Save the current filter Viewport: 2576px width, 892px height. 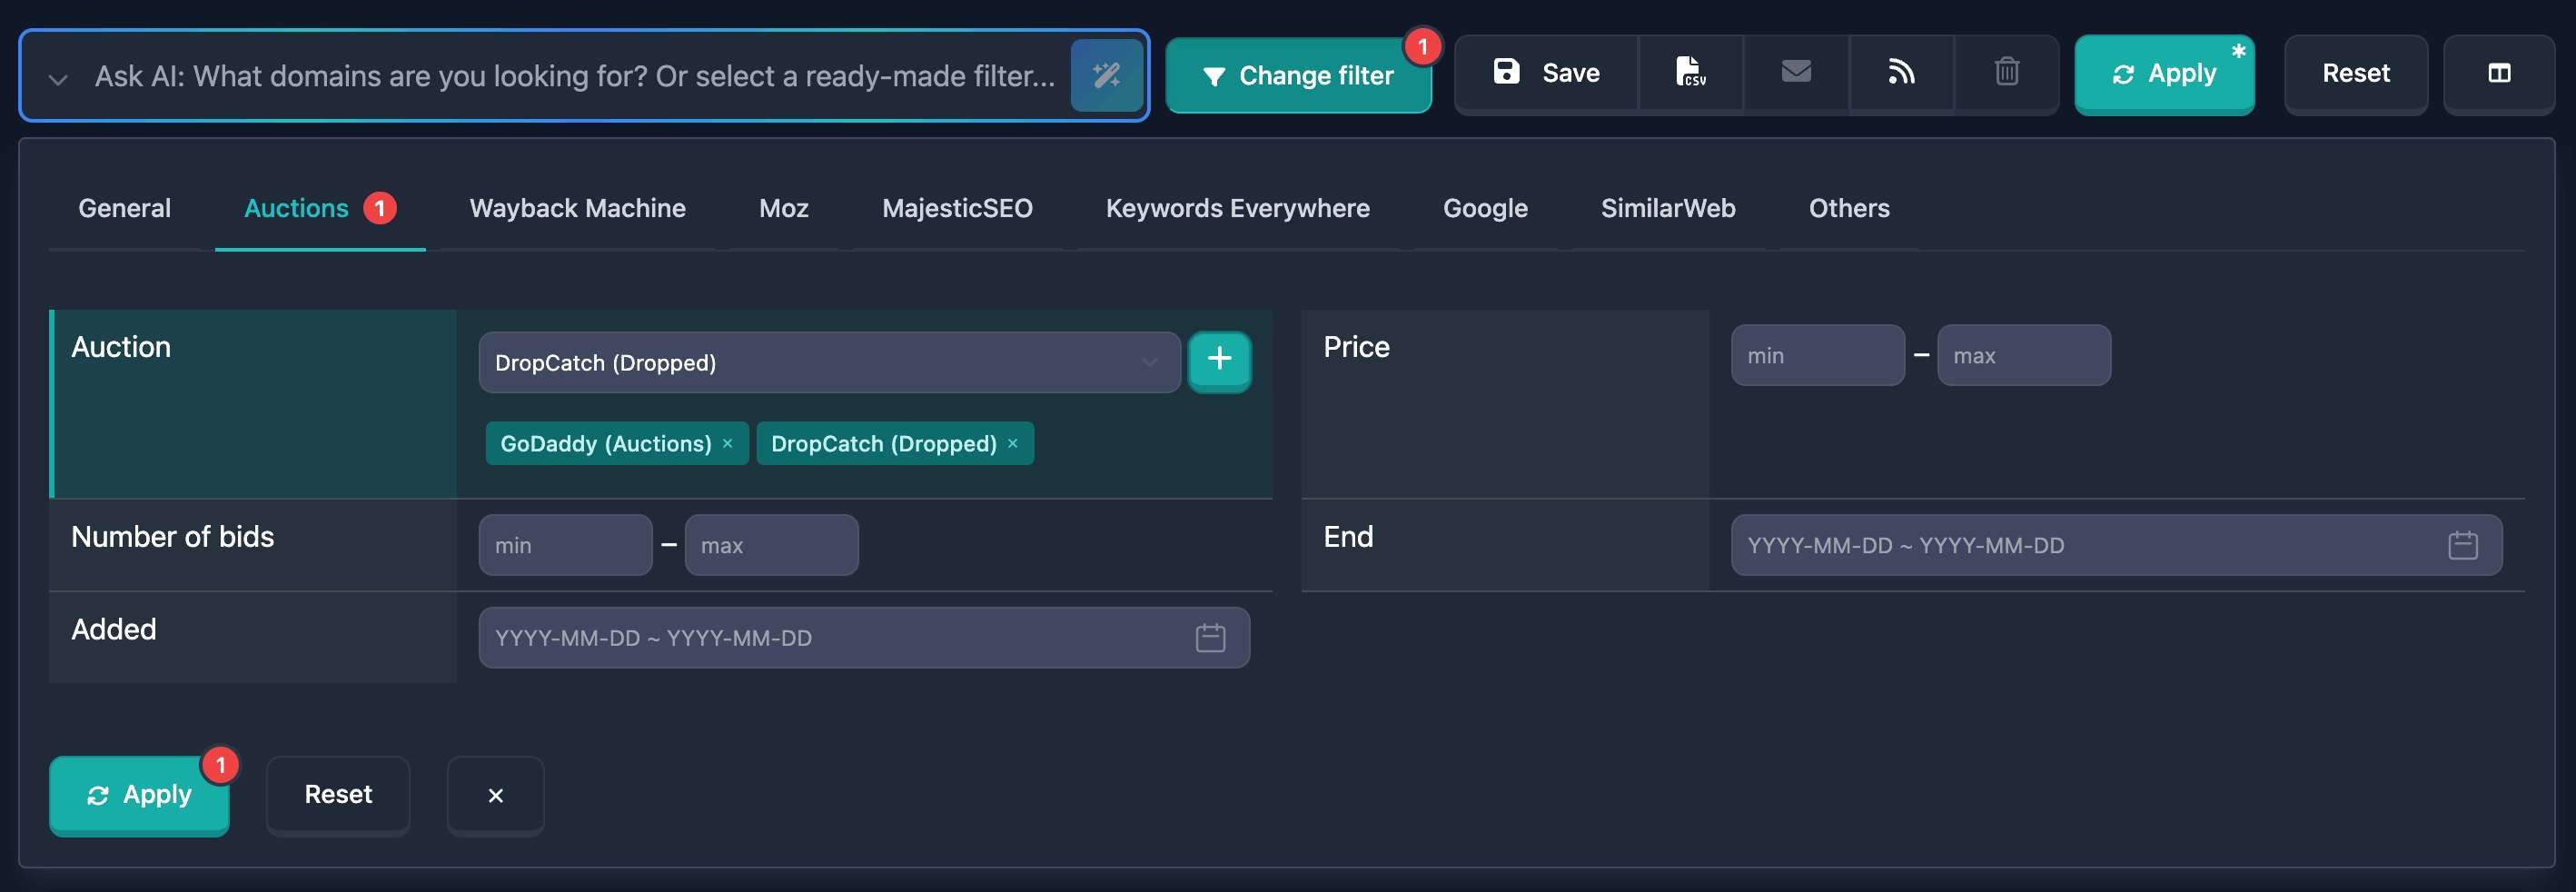[1547, 72]
